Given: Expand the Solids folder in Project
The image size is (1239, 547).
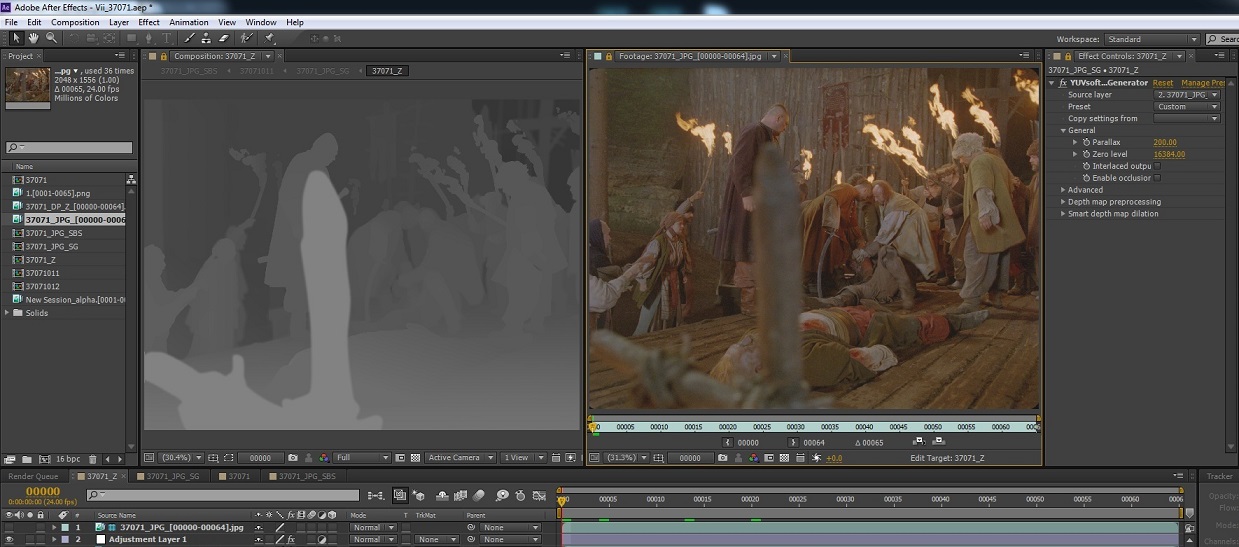Looking at the screenshot, I should coord(8,313).
